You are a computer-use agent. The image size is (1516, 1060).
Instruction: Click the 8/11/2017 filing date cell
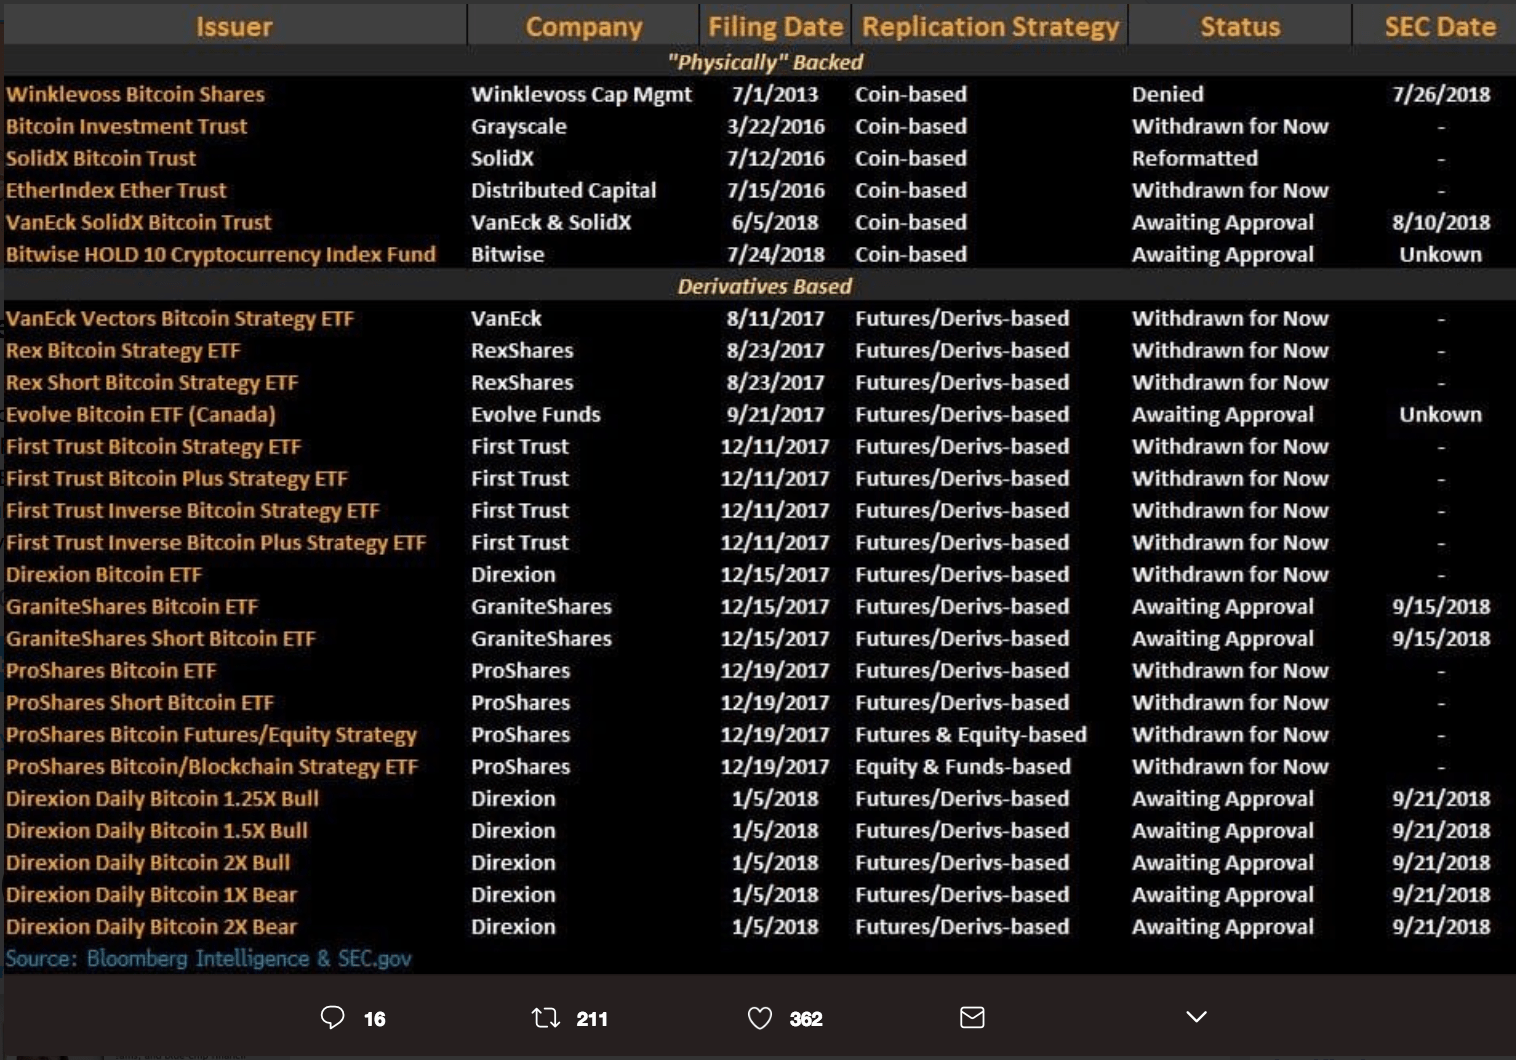[776, 318]
